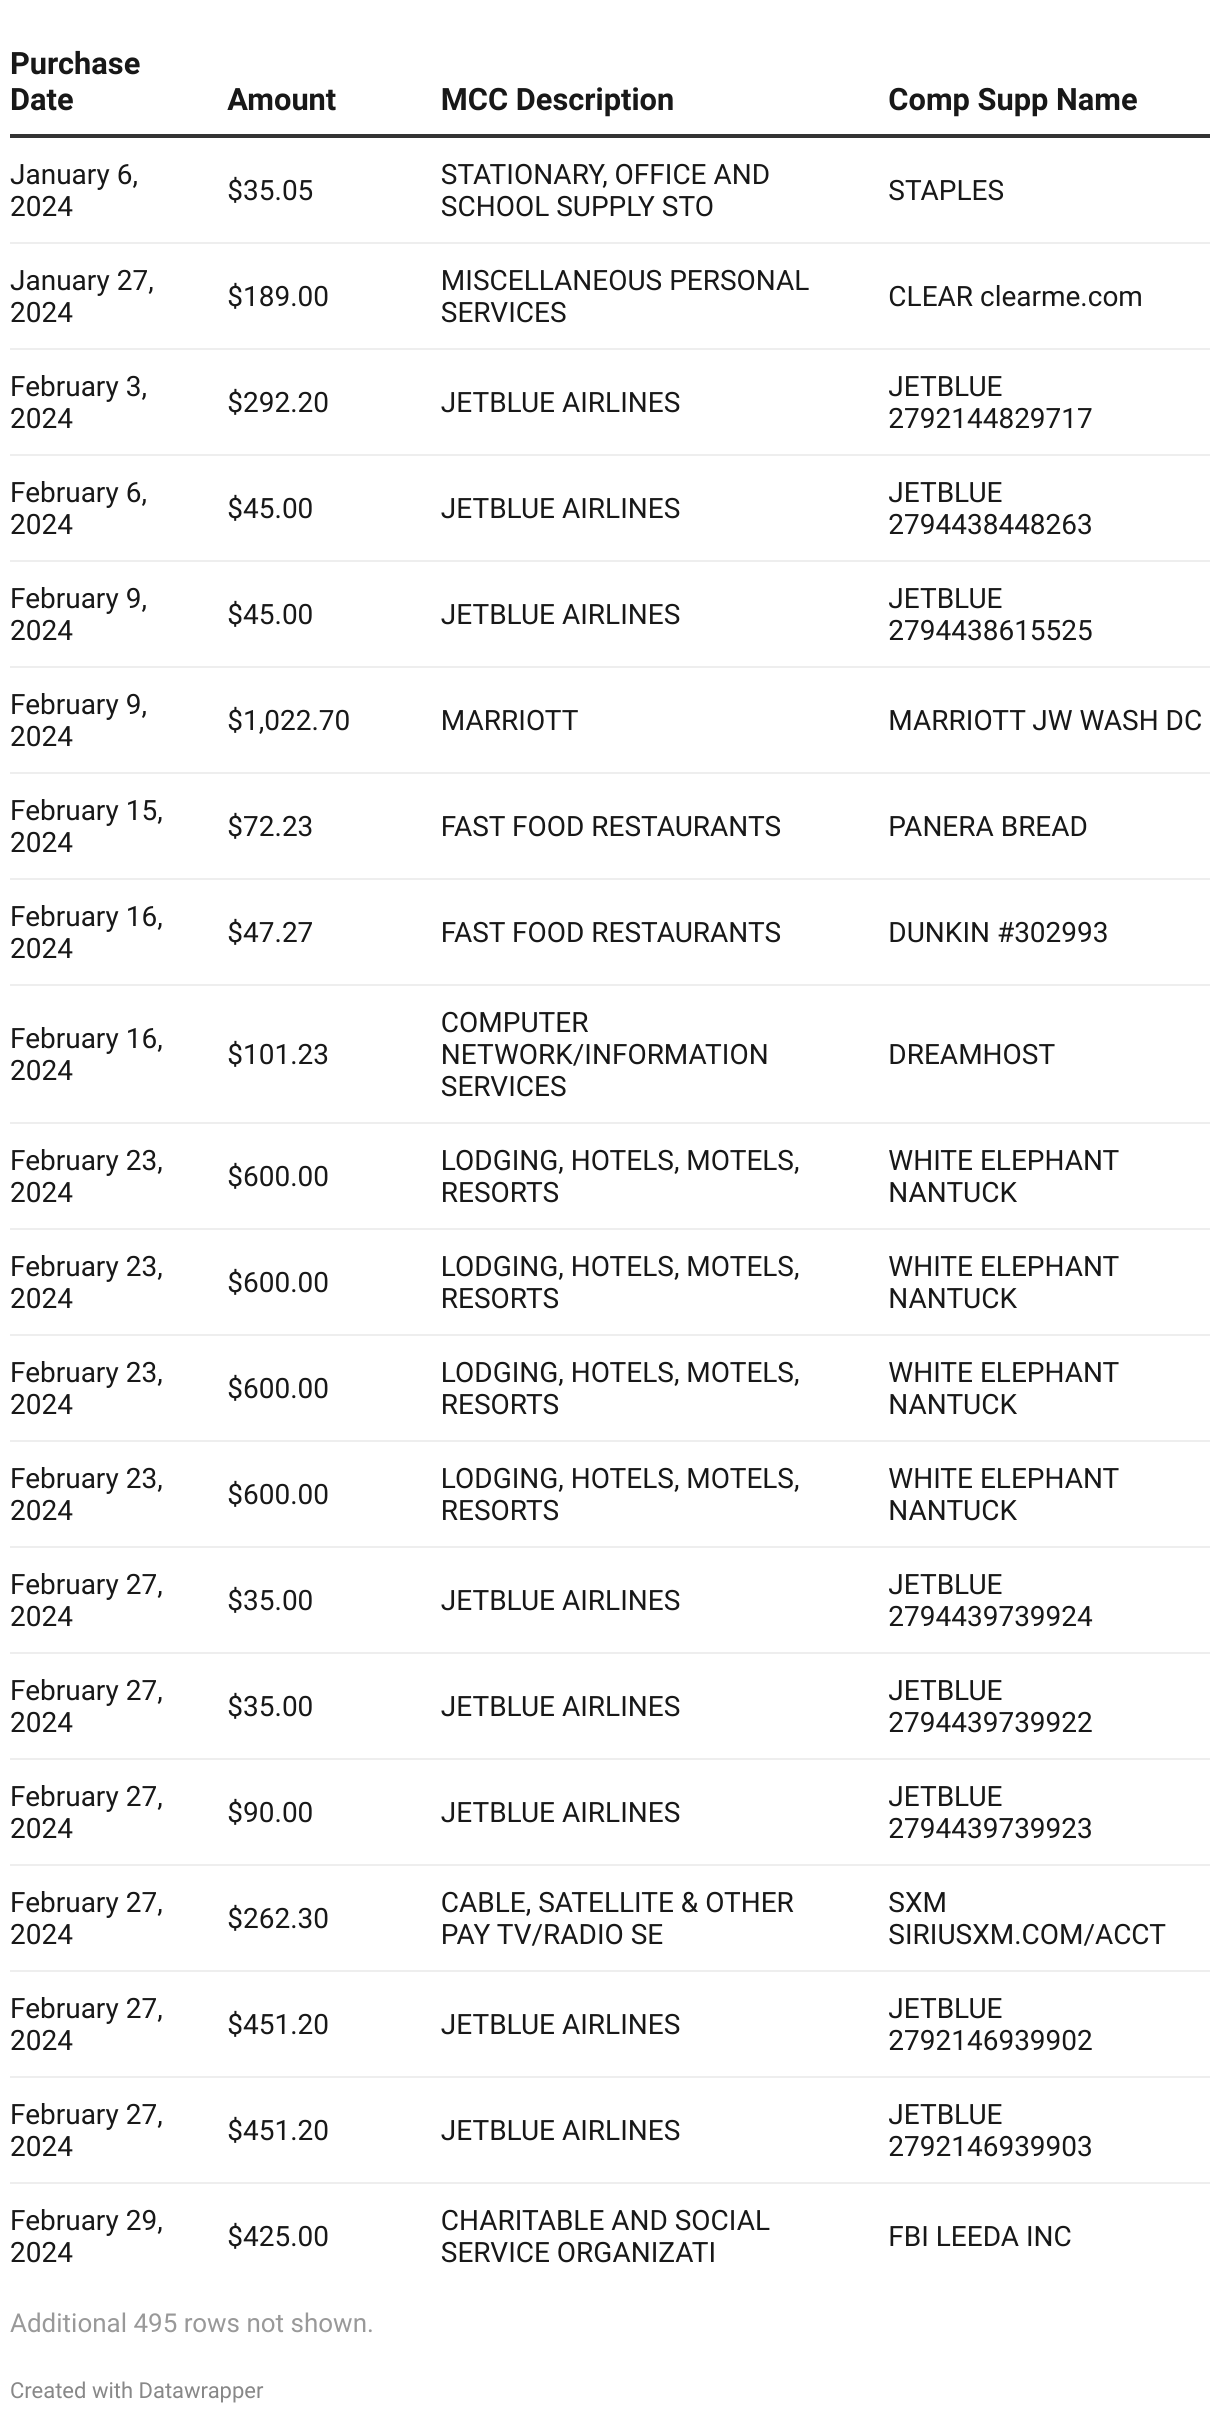Screen dimensions: 1220x2414
Task: Click the JETBLUE 2792144829717 cell
Action: pyautogui.click(x=989, y=403)
